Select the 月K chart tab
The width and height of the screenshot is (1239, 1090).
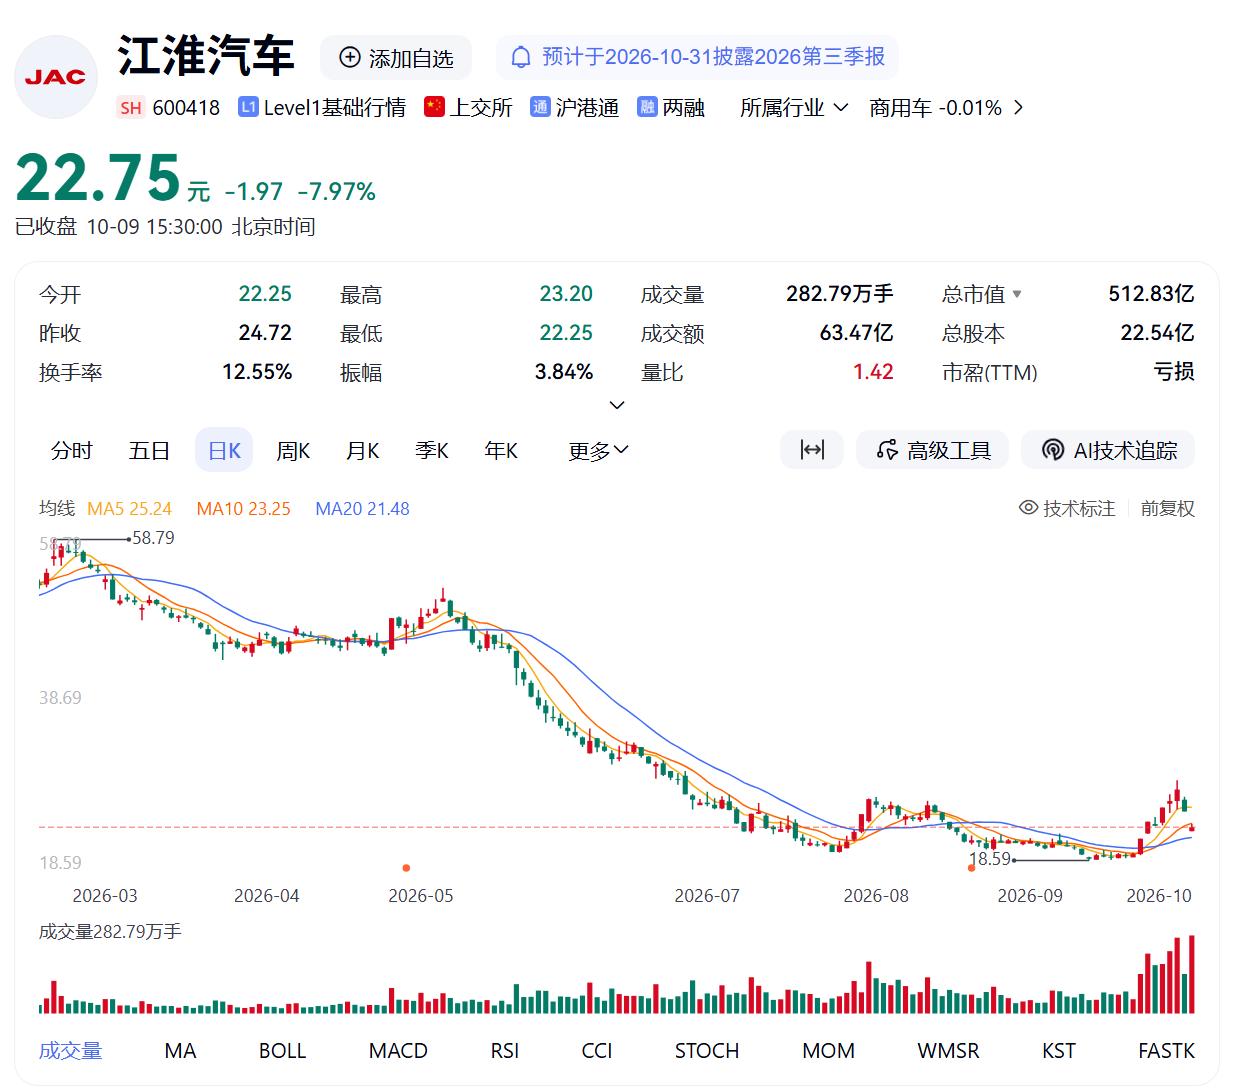[x=362, y=451]
